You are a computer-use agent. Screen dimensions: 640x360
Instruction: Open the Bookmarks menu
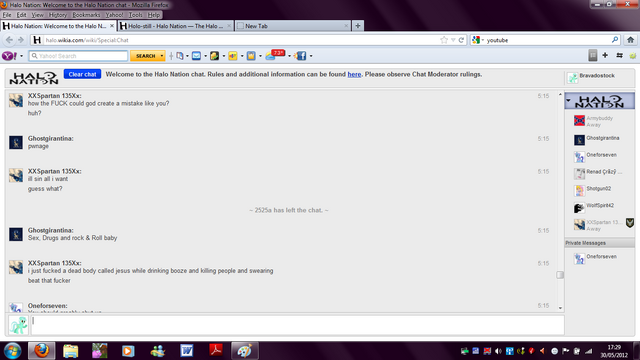click(x=86, y=15)
